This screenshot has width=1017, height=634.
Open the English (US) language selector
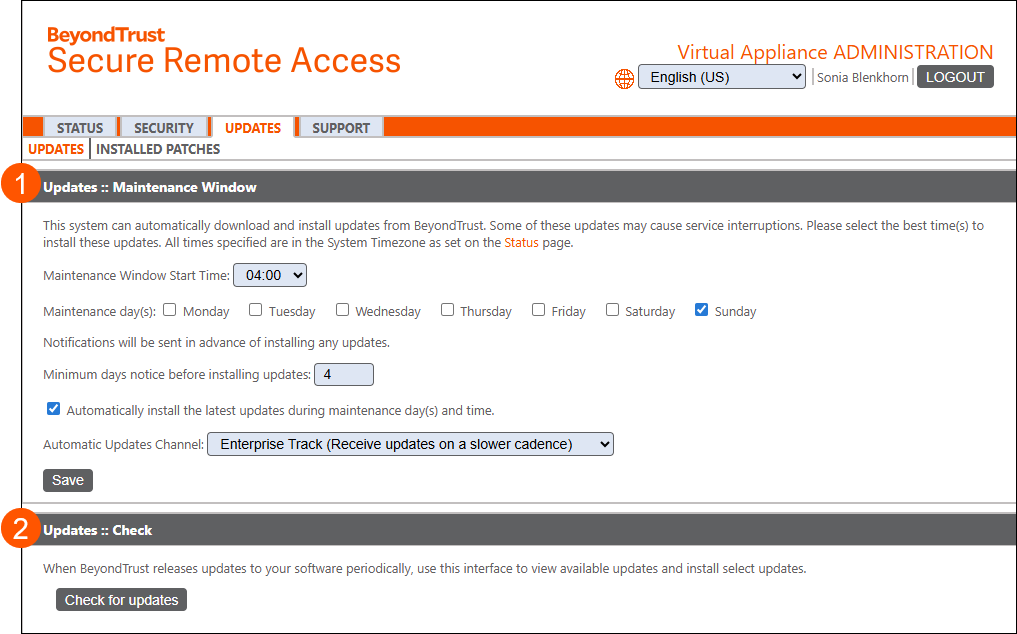pos(721,76)
